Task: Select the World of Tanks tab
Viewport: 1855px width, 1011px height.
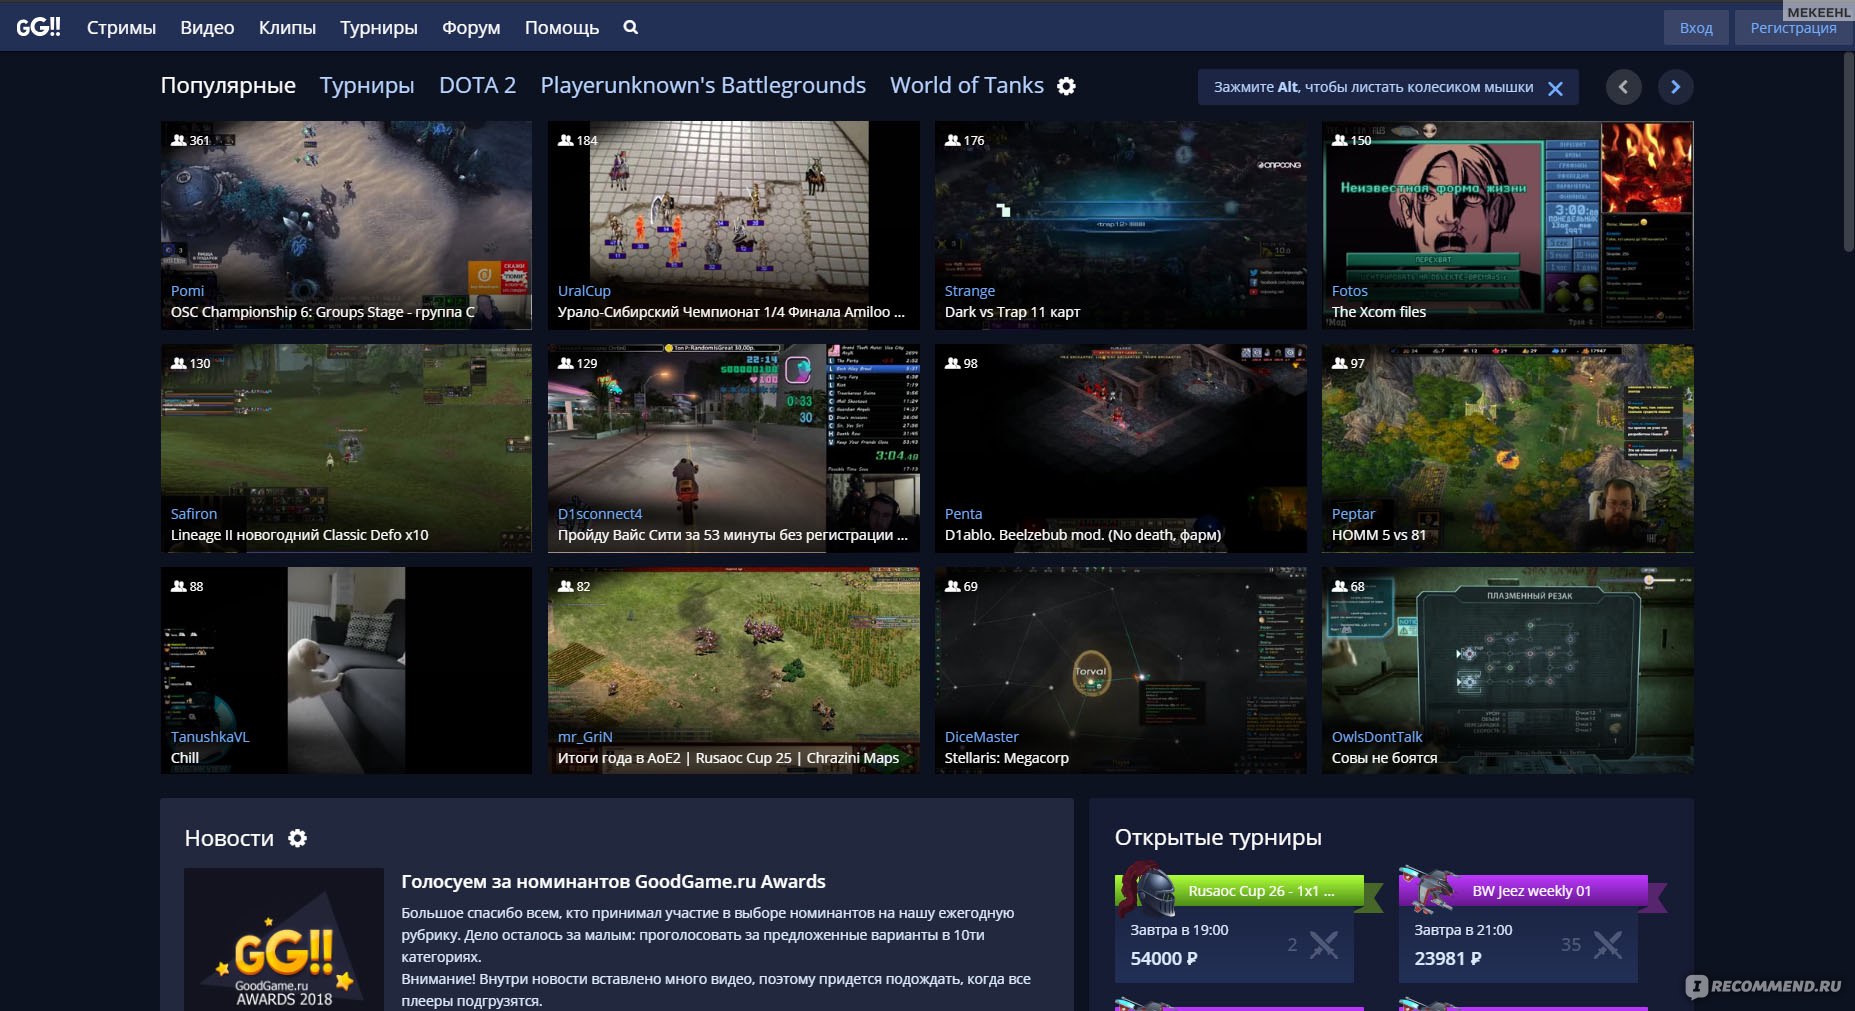Action: (967, 86)
